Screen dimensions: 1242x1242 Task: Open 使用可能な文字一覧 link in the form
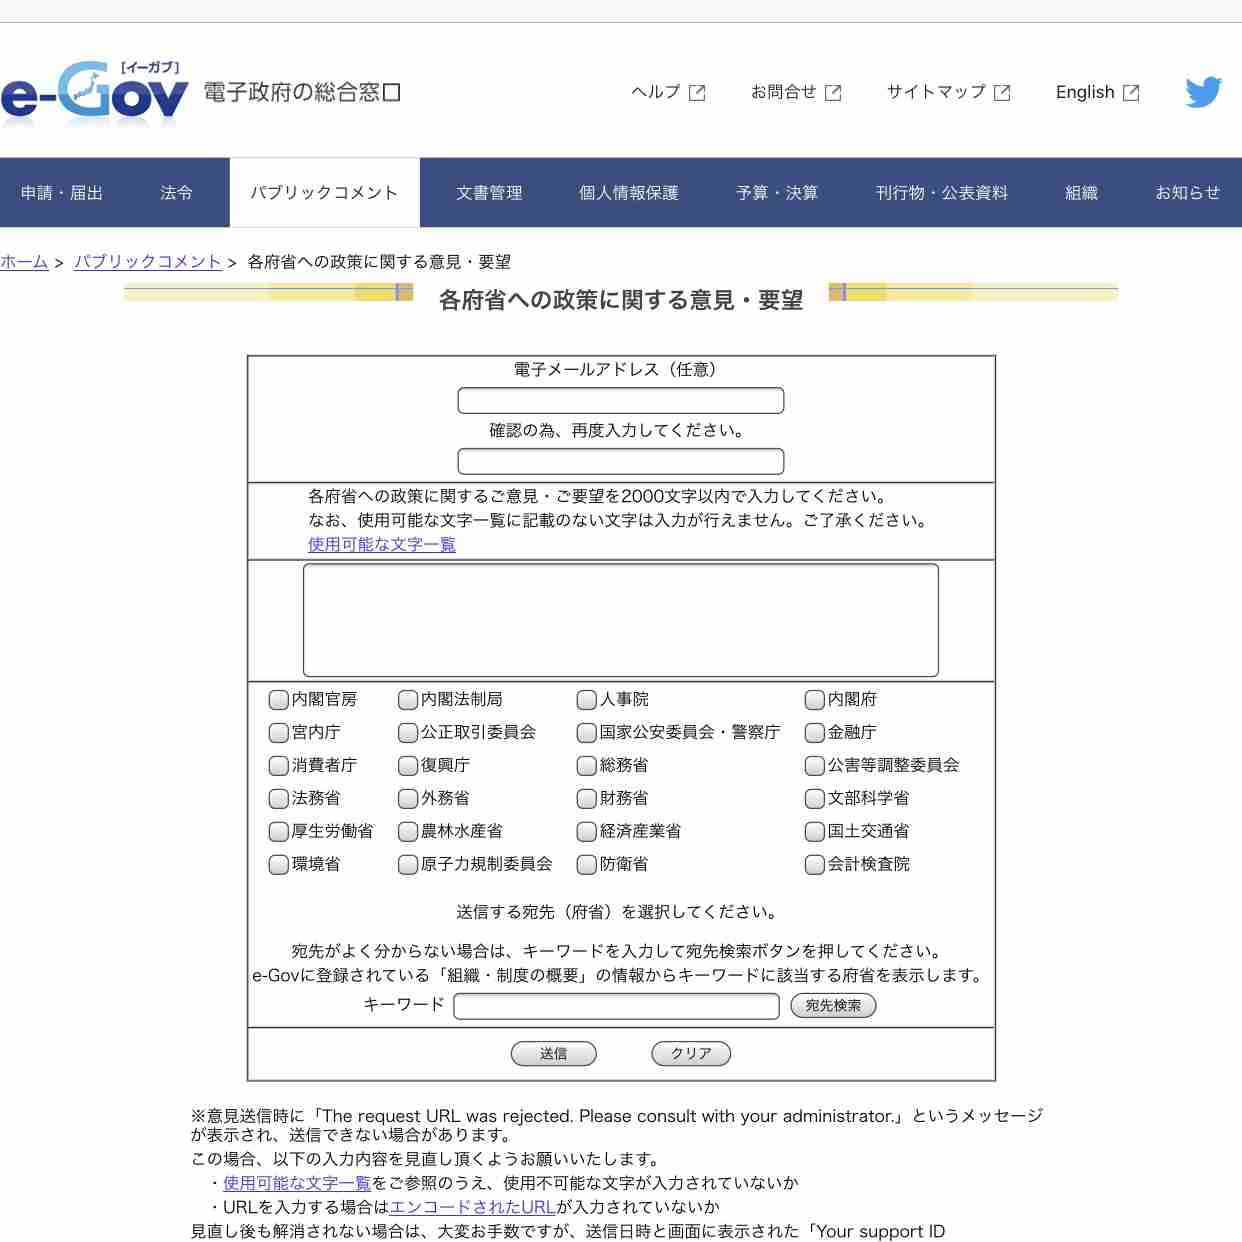(382, 545)
